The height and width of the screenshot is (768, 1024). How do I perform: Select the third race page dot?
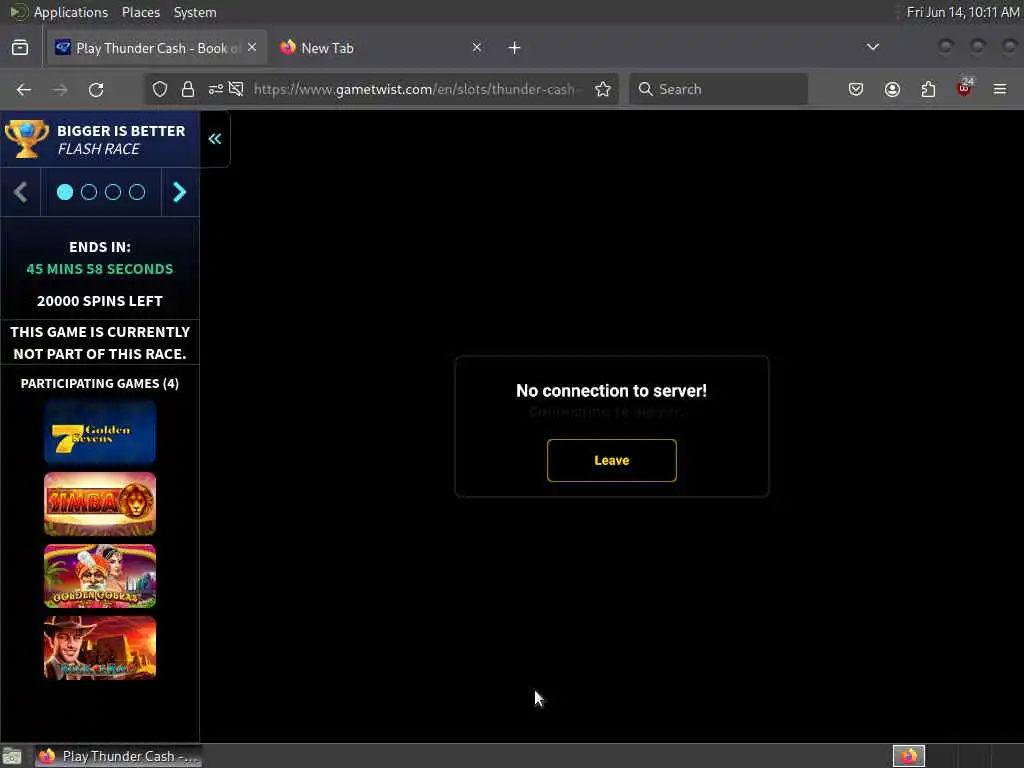click(113, 192)
